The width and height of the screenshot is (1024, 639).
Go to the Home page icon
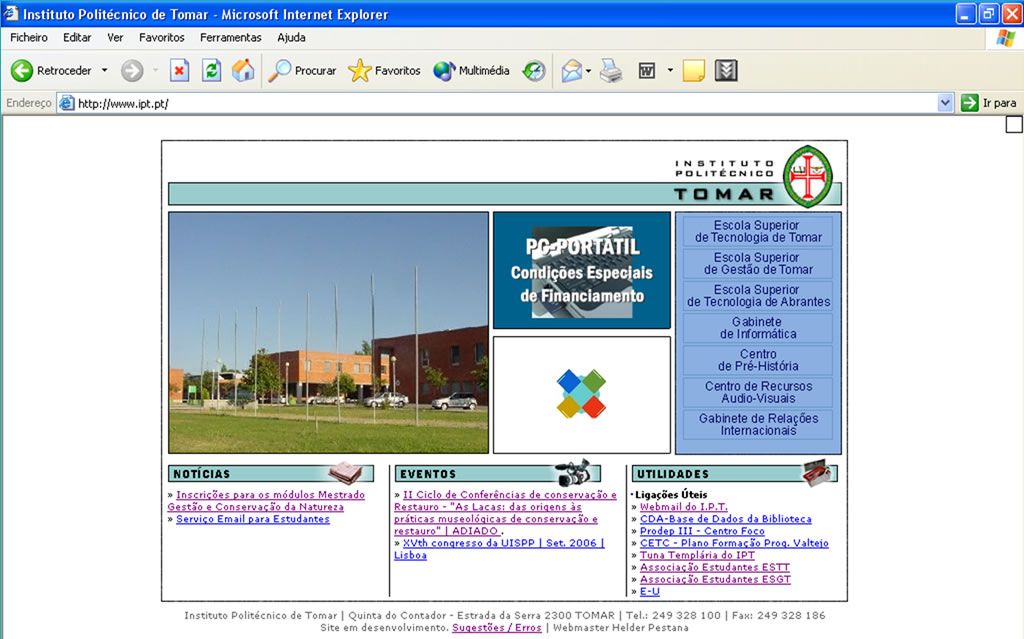[243, 71]
